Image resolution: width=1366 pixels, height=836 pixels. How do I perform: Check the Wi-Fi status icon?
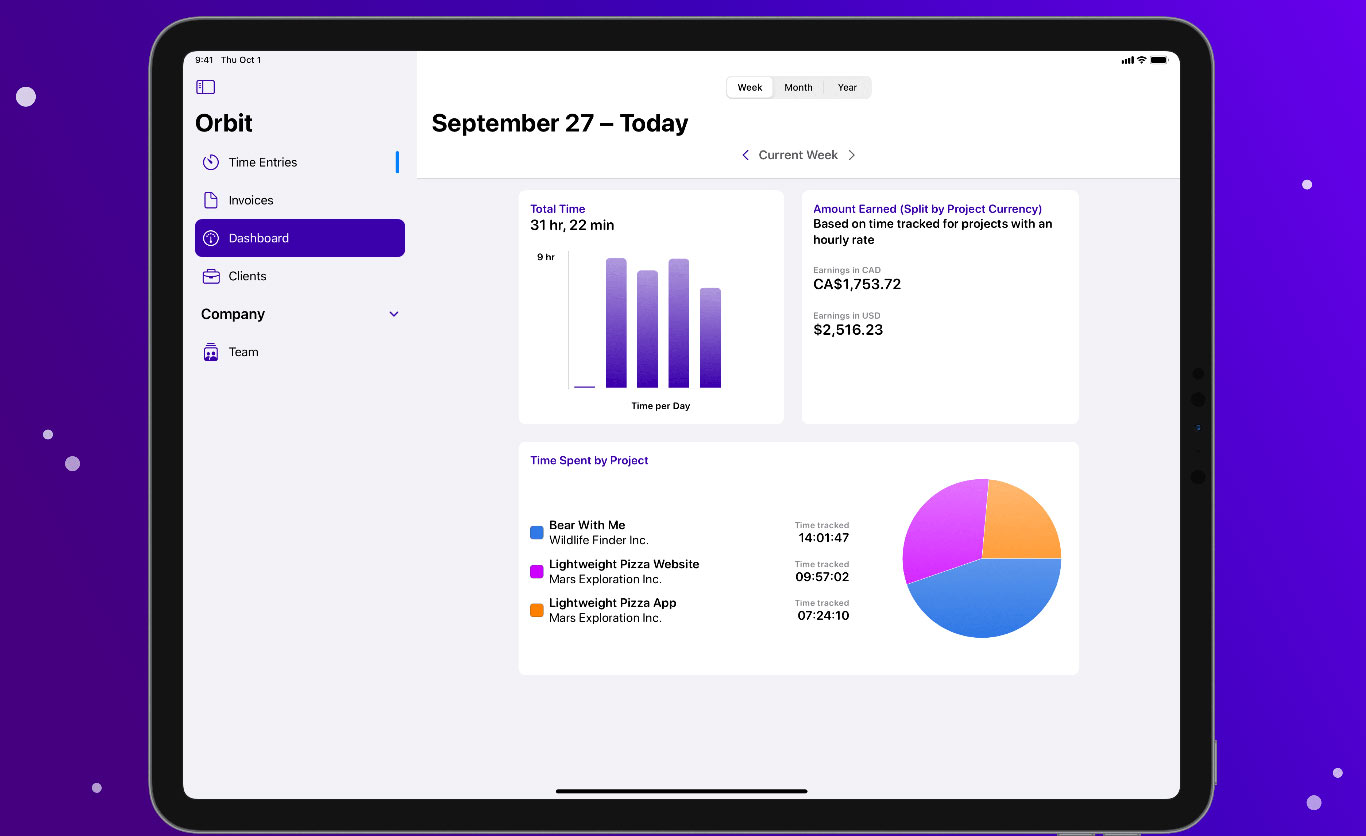coord(1141,60)
